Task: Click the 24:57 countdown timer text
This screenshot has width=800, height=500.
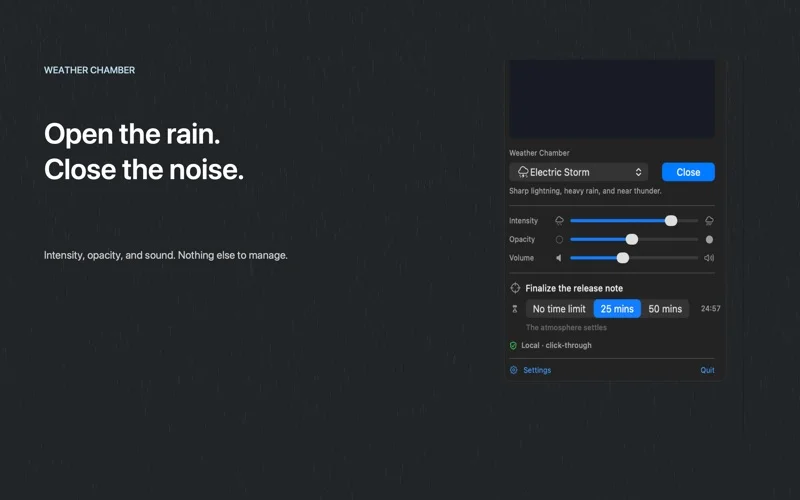Action: [710, 308]
